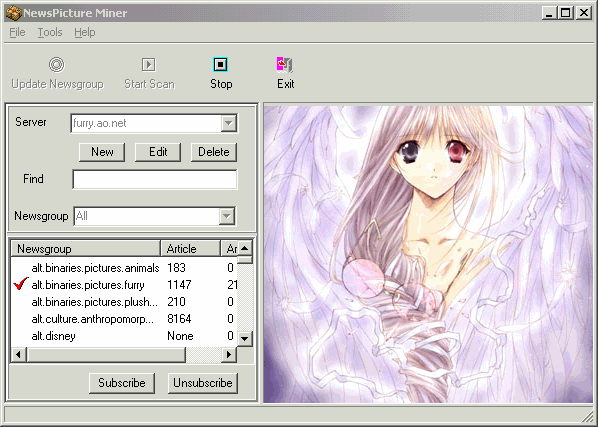Click the Delete server button
Image resolution: width=598 pixels, height=427 pixels.
pyautogui.click(x=214, y=152)
